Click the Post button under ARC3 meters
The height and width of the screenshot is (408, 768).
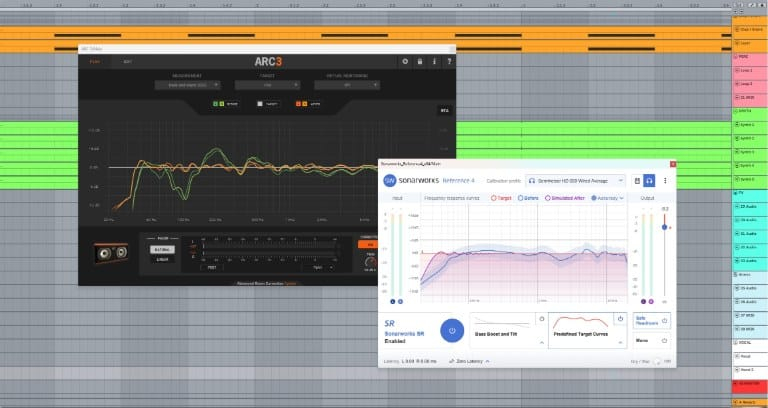(212, 267)
